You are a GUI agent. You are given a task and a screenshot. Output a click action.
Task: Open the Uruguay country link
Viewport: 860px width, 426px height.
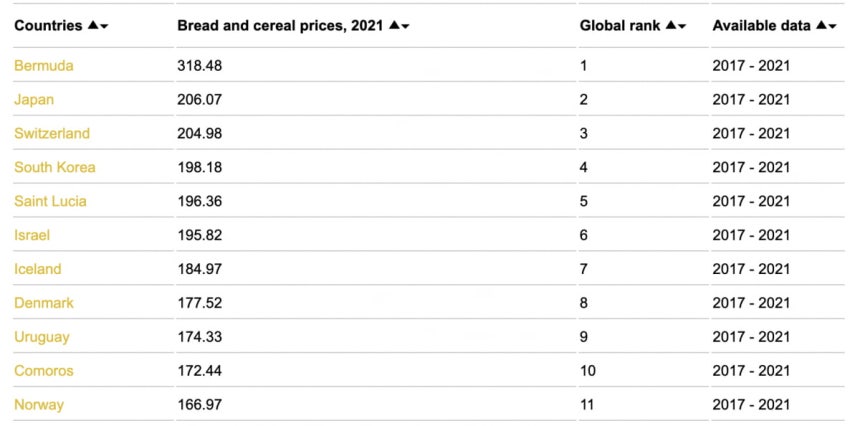(x=42, y=337)
